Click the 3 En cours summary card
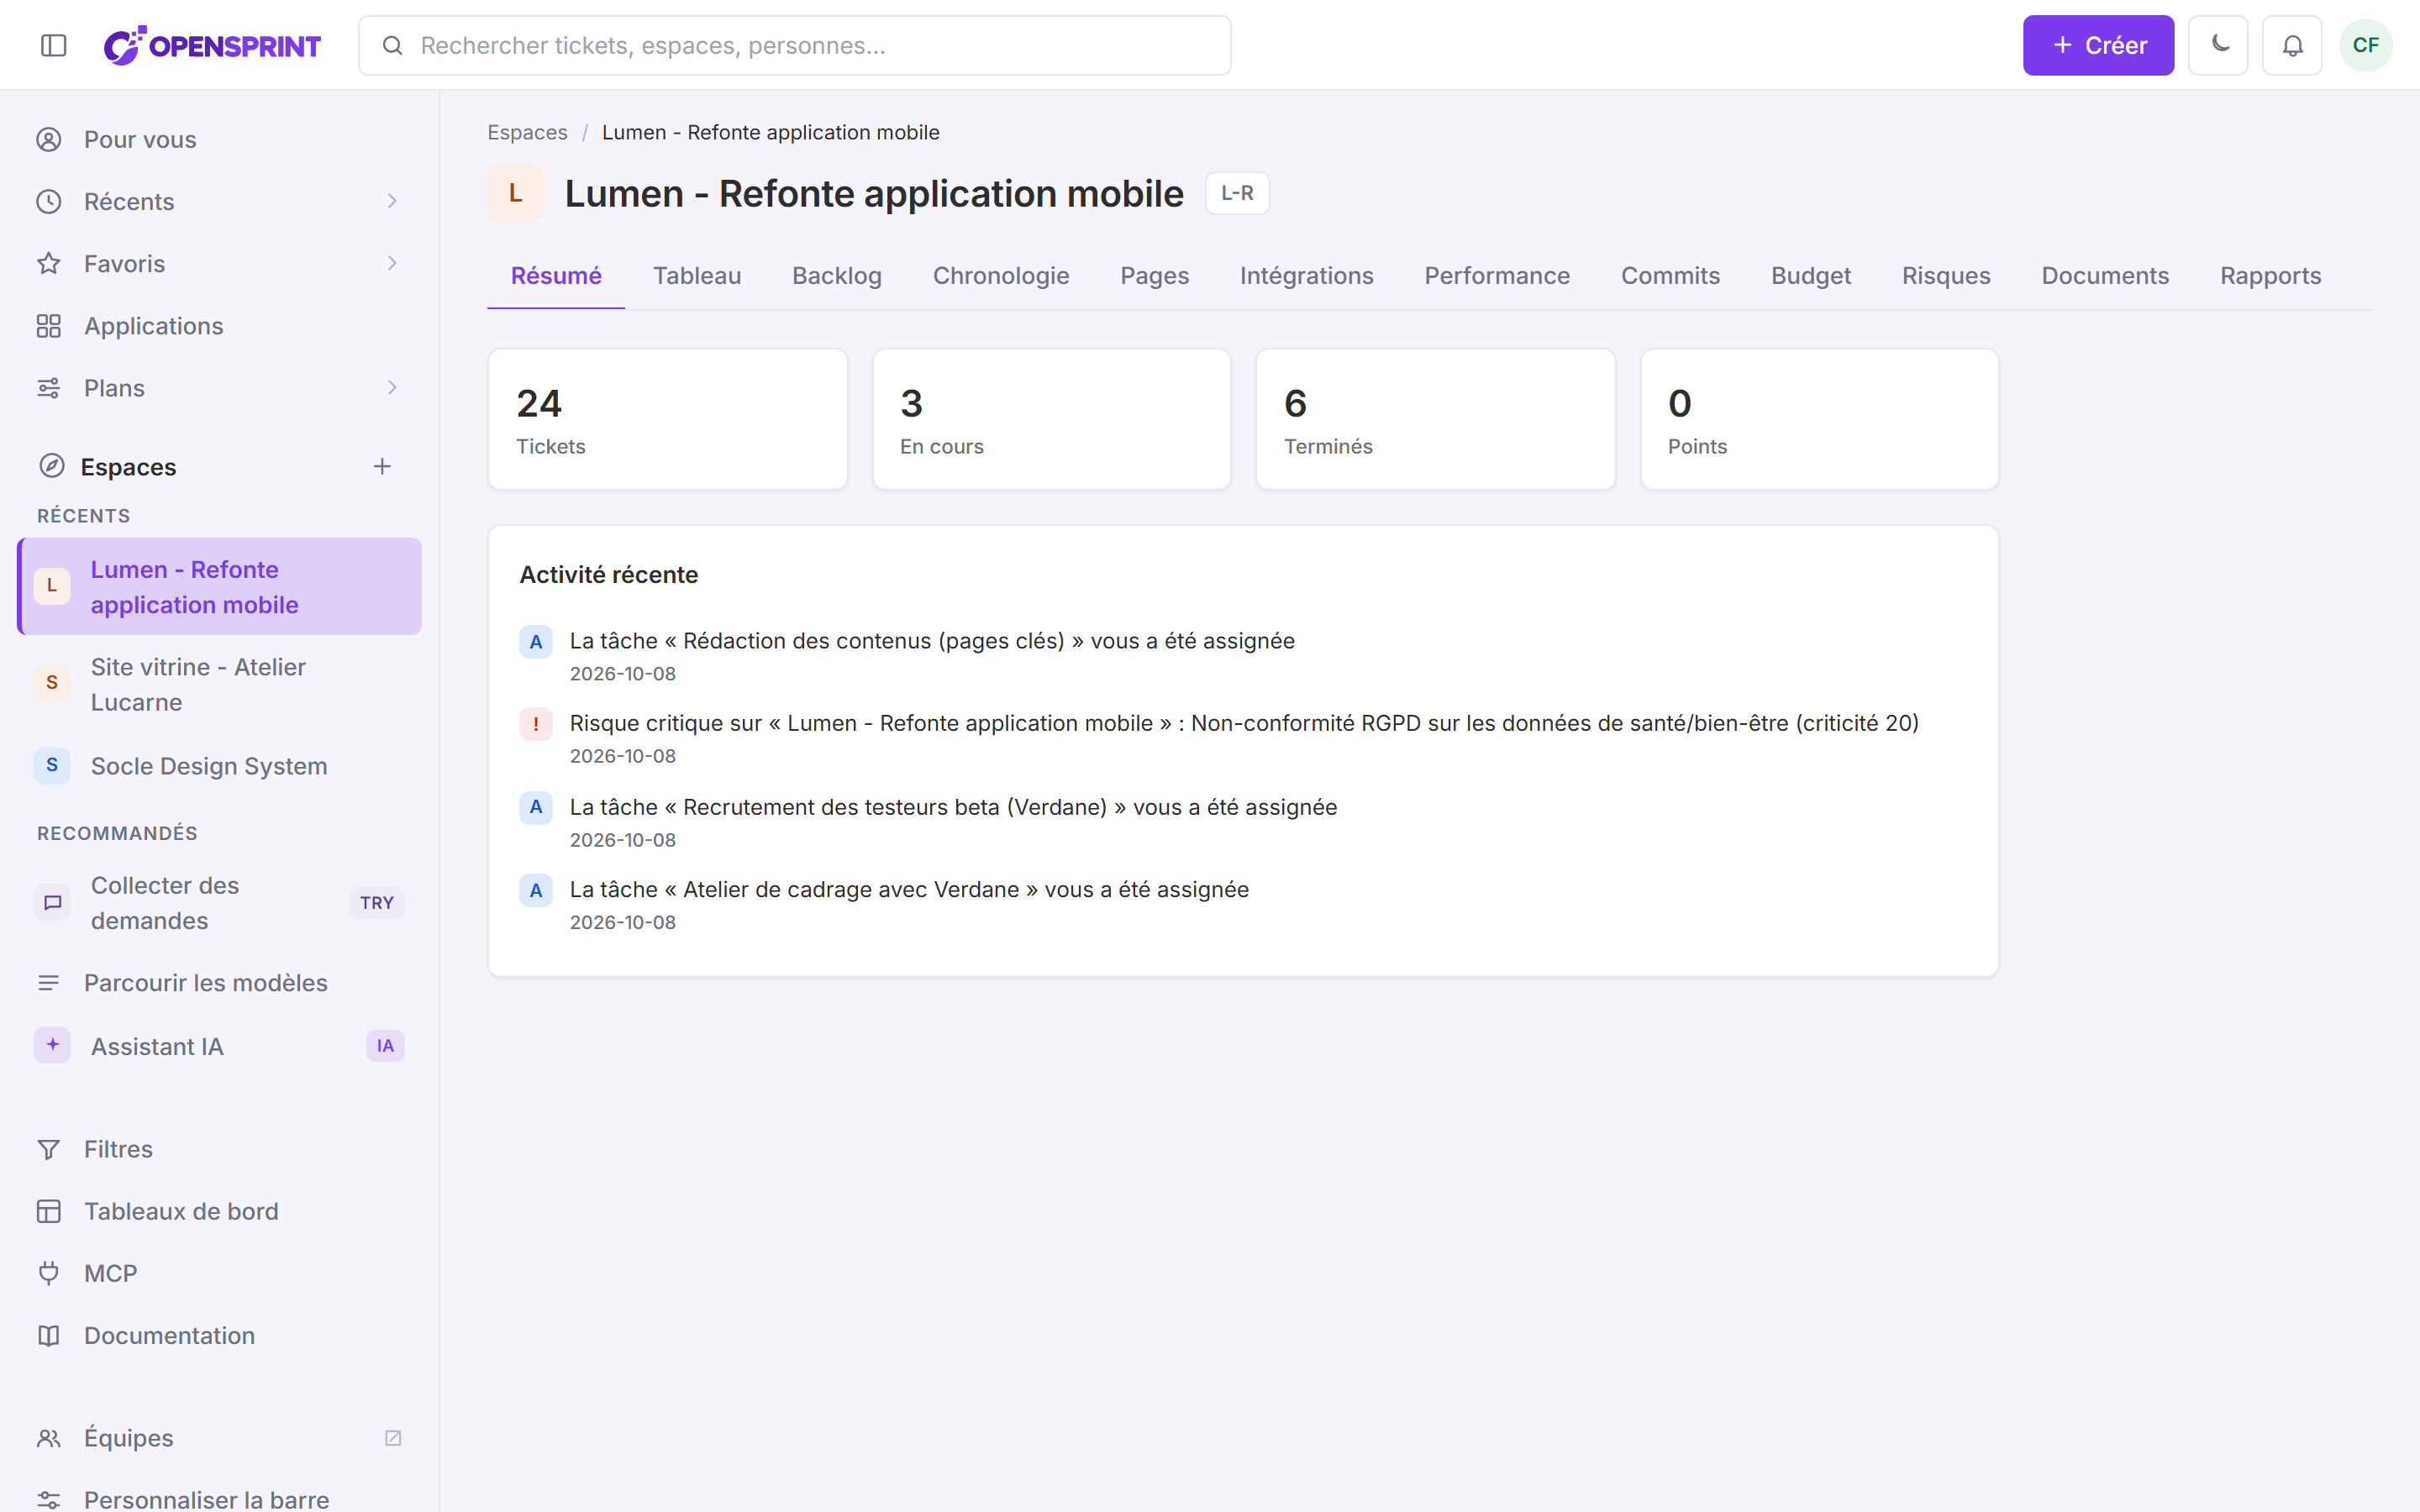This screenshot has height=1512, width=2420. [1051, 419]
